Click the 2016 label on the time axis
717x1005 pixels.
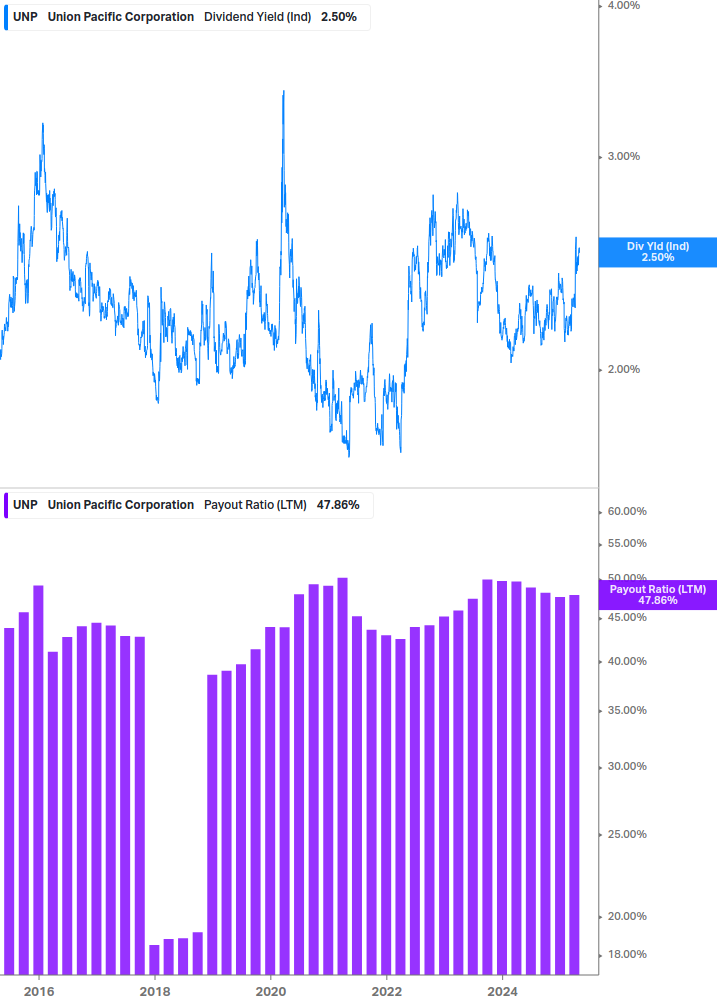(39, 992)
